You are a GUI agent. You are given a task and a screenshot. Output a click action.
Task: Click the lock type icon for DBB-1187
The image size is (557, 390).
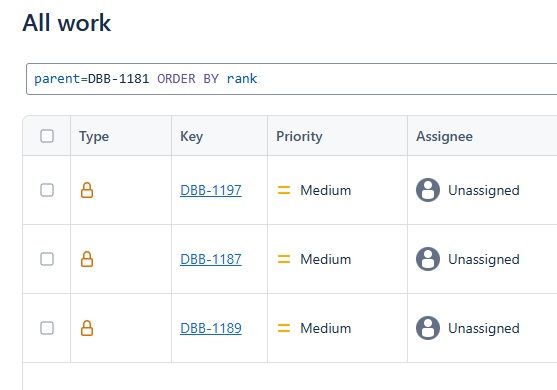87,259
